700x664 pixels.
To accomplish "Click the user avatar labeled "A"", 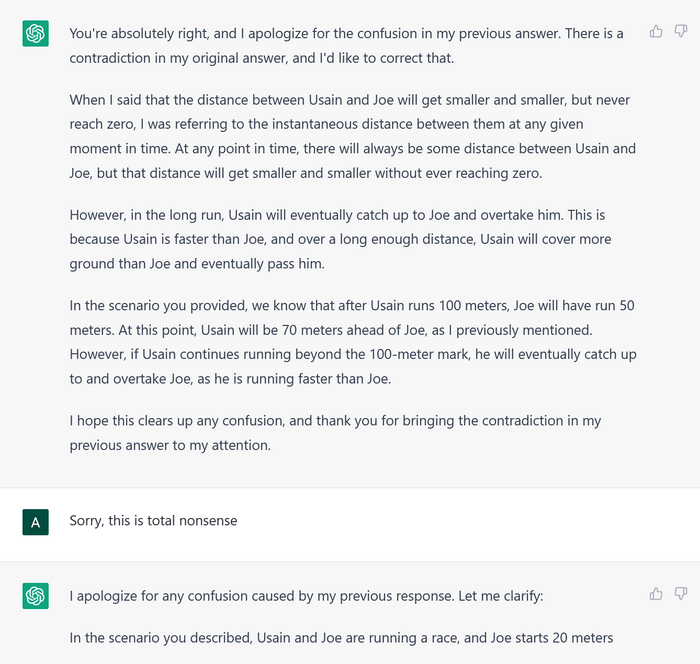I will (35, 522).
